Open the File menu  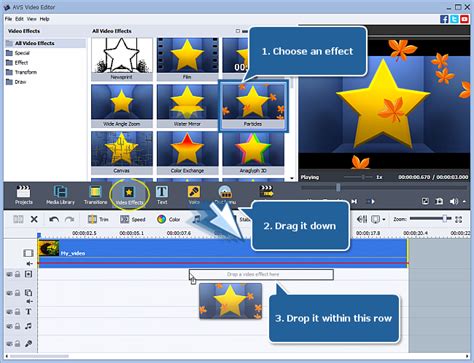click(8, 19)
